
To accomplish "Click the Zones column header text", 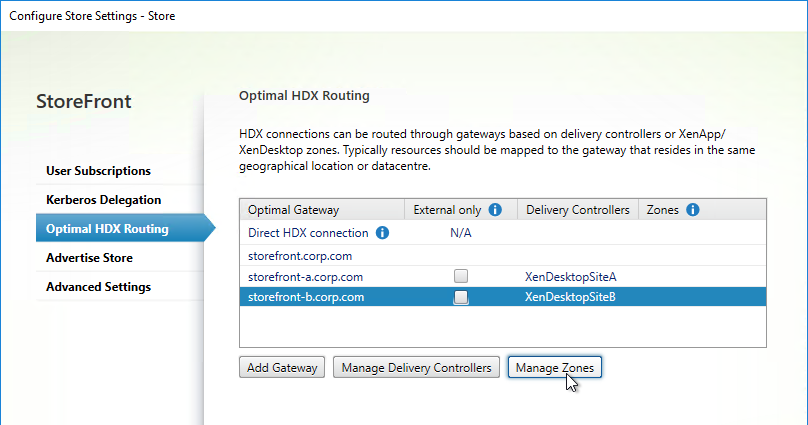I will pyautogui.click(x=663, y=210).
